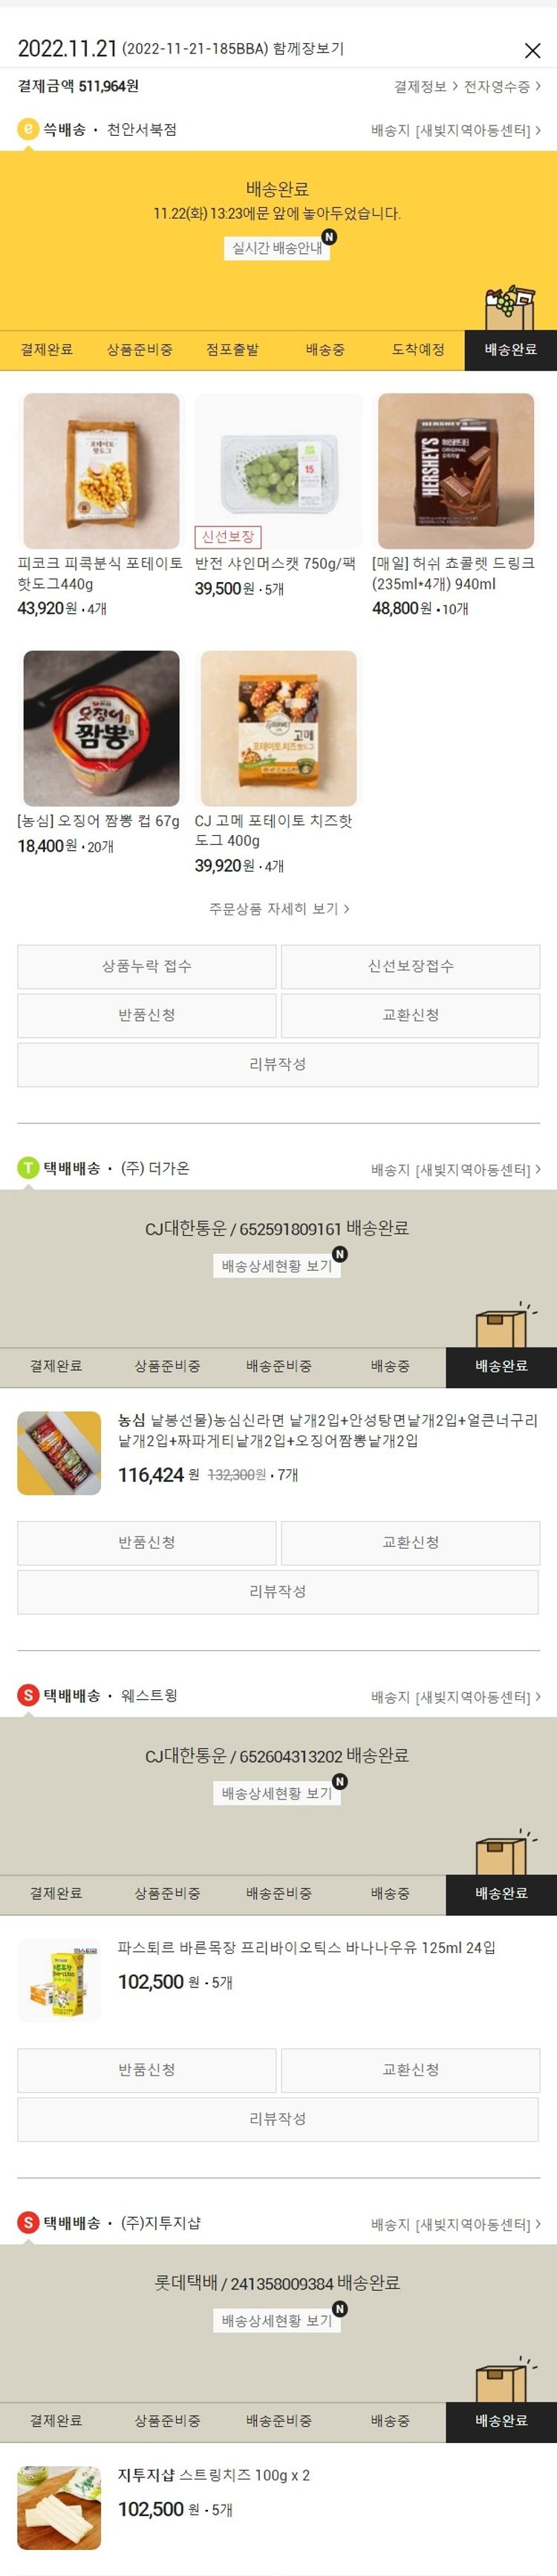The width and height of the screenshot is (557, 2576).
Task: Open 전자영수증 electronic receipt
Action: coord(502,87)
